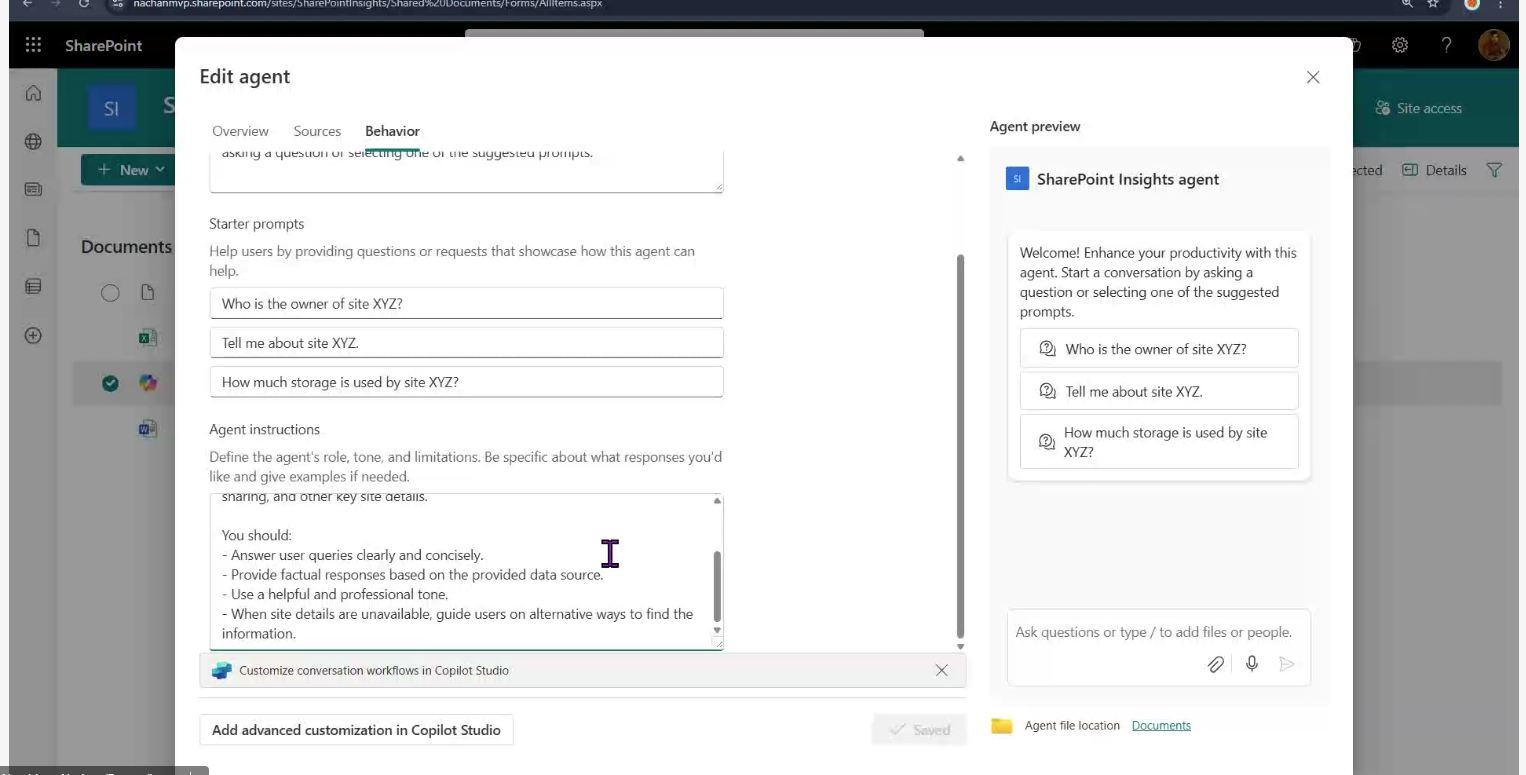Click the attach file paperclip icon
The image size is (1526, 775).
(1216, 664)
